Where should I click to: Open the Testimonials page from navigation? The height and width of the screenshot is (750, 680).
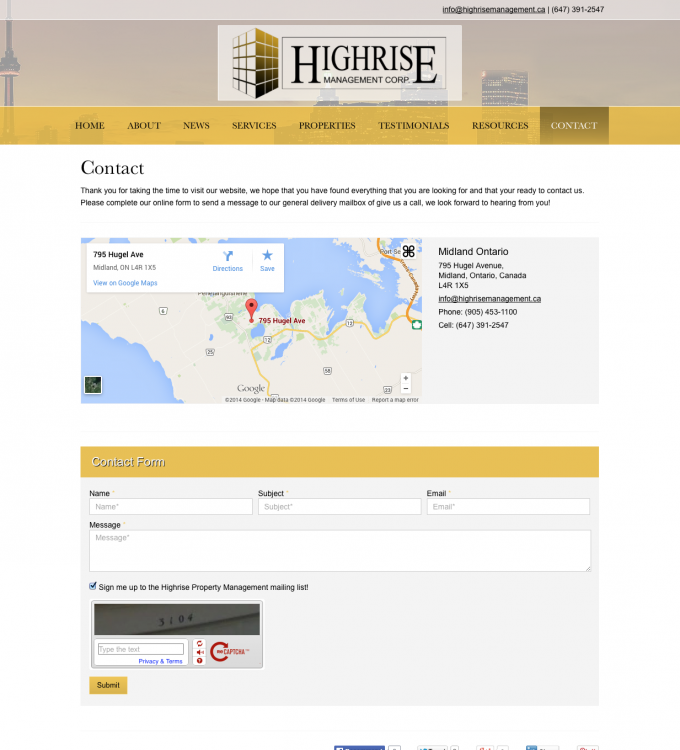click(413, 126)
